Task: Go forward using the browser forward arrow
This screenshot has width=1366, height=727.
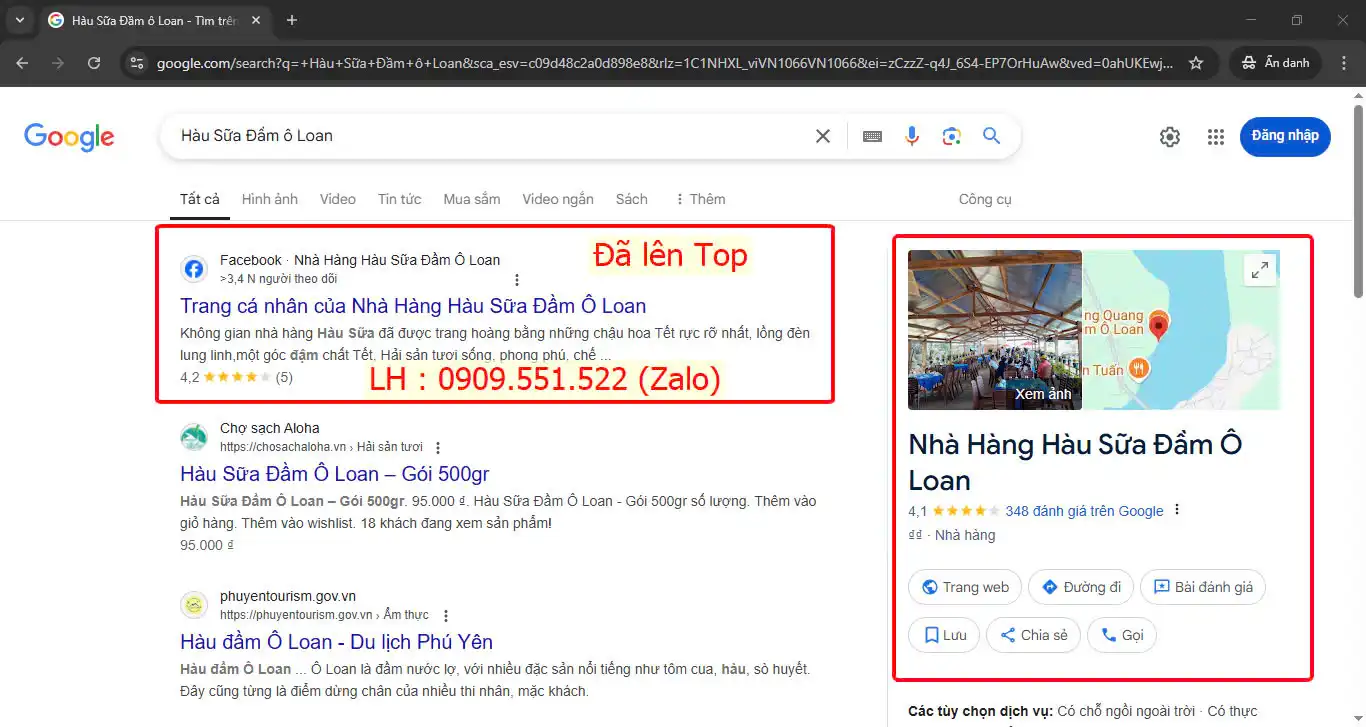Action: (58, 63)
